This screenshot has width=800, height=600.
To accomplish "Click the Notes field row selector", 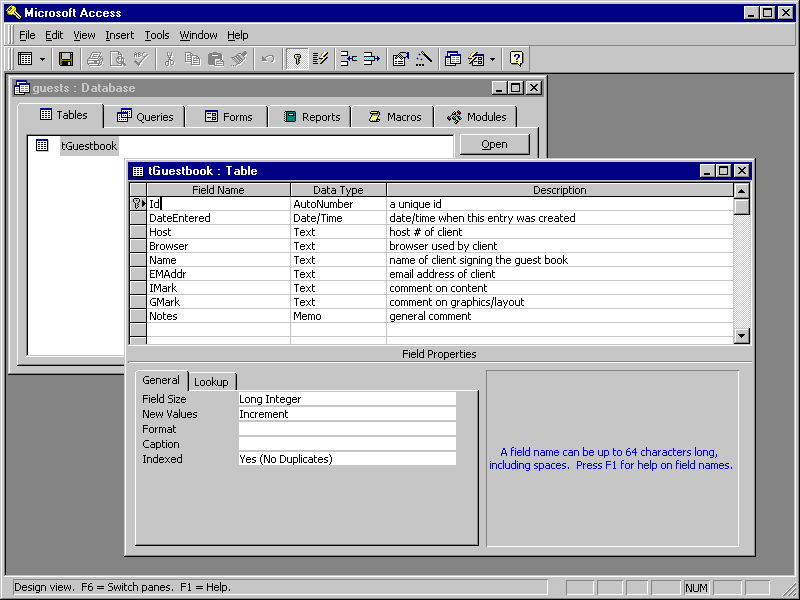I will (x=138, y=316).
